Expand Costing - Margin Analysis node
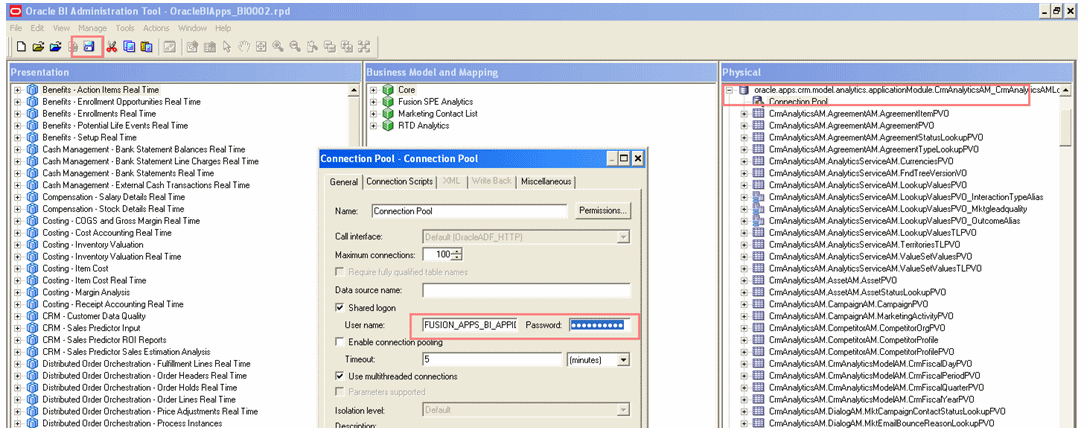The width and height of the screenshot is (1087, 428). 18,292
